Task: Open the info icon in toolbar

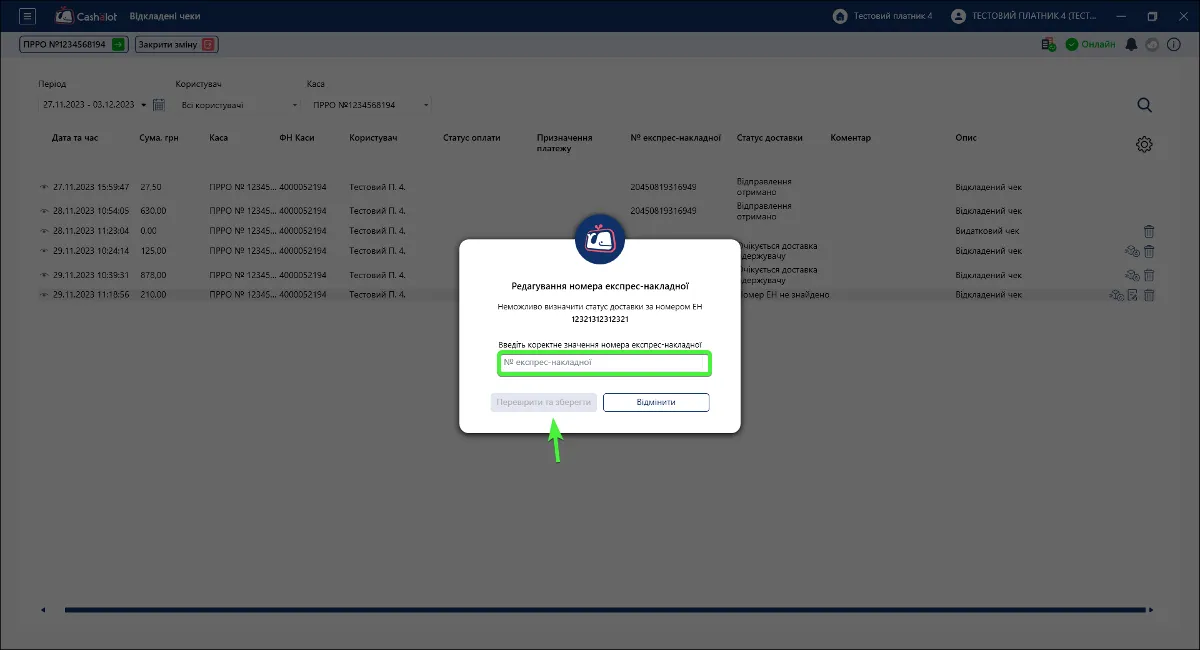Action: [x=1172, y=44]
